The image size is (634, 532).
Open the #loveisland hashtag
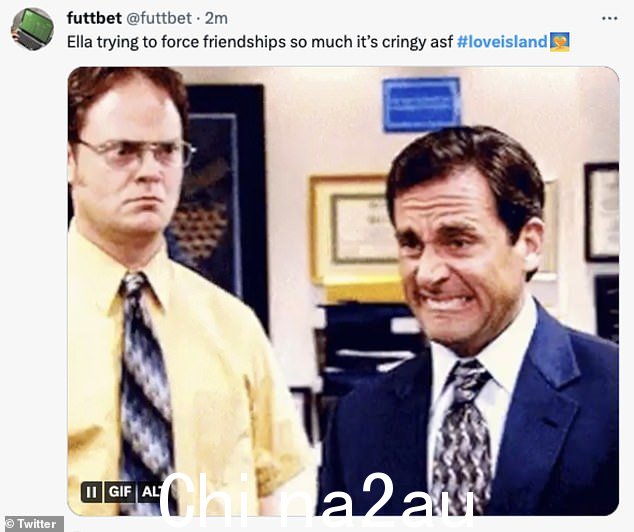[x=502, y=42]
